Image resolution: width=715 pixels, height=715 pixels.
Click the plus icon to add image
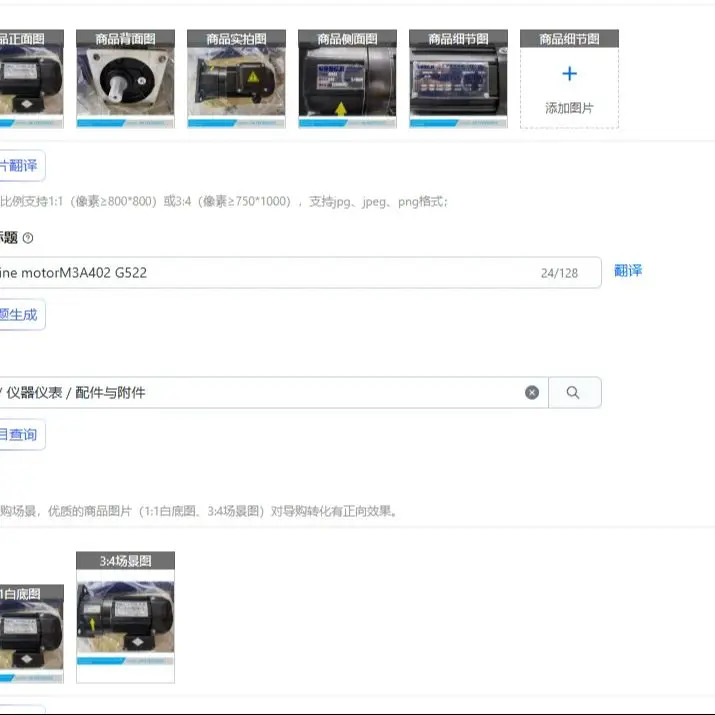(569, 73)
